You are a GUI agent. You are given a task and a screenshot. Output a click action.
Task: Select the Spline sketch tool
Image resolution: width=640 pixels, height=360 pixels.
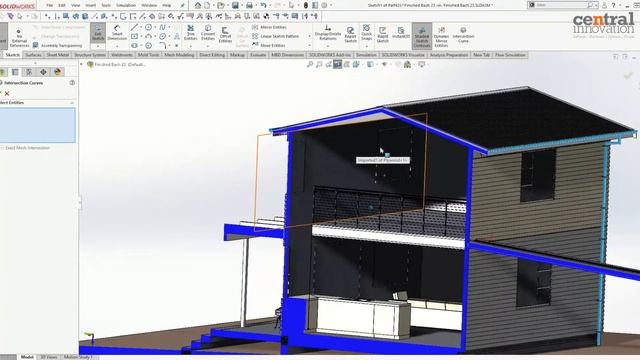point(162,27)
